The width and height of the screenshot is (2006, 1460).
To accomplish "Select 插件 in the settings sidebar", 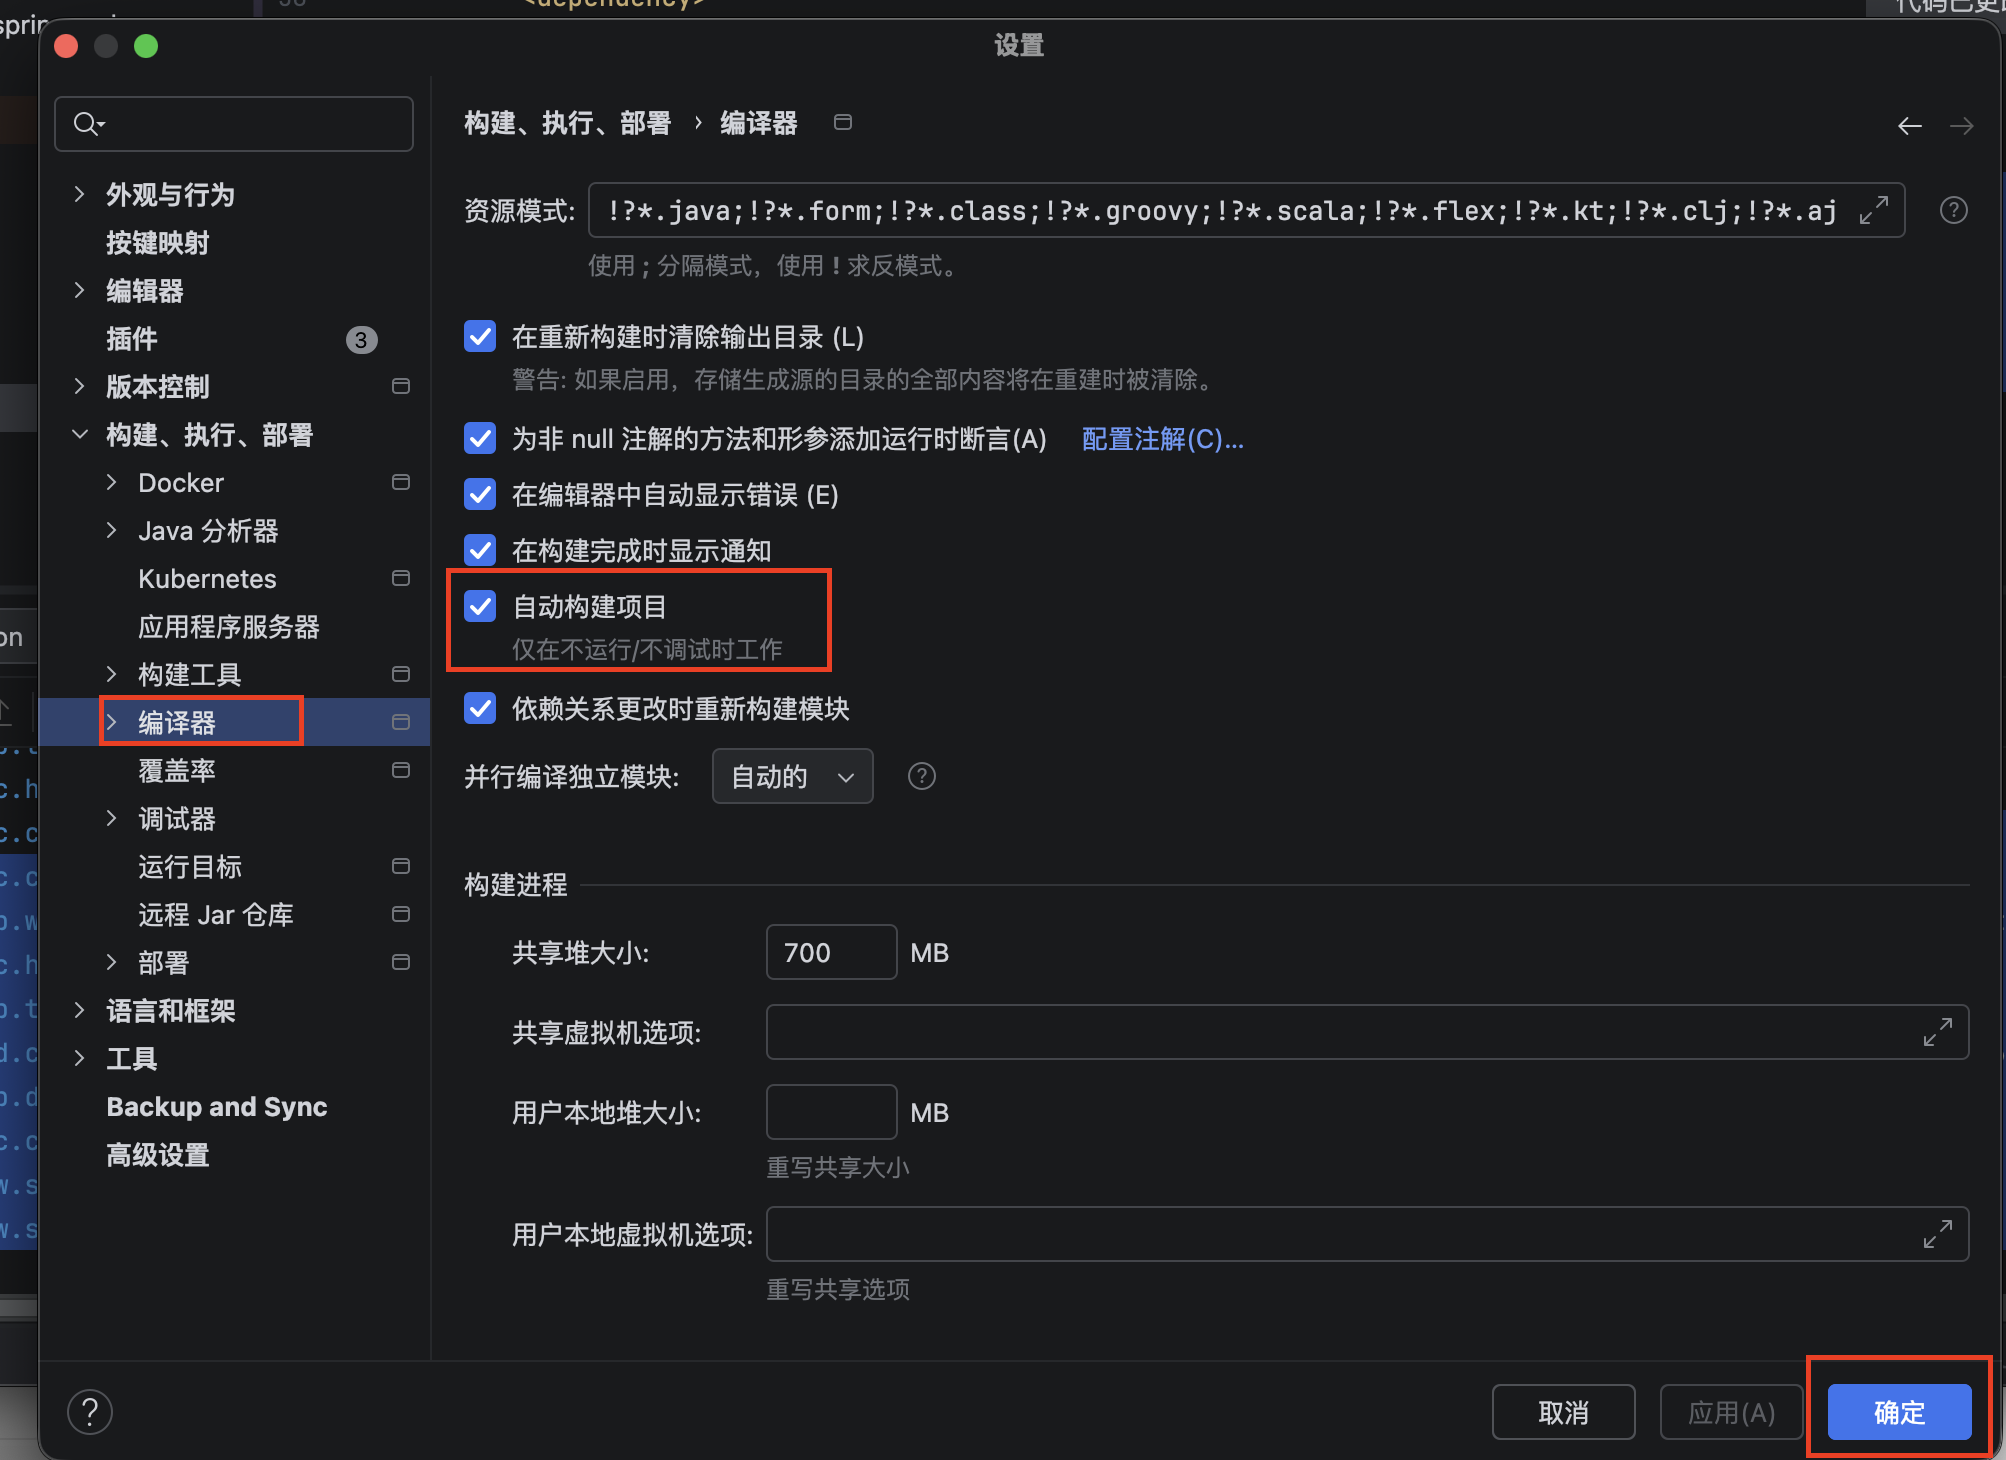I will click(132, 339).
